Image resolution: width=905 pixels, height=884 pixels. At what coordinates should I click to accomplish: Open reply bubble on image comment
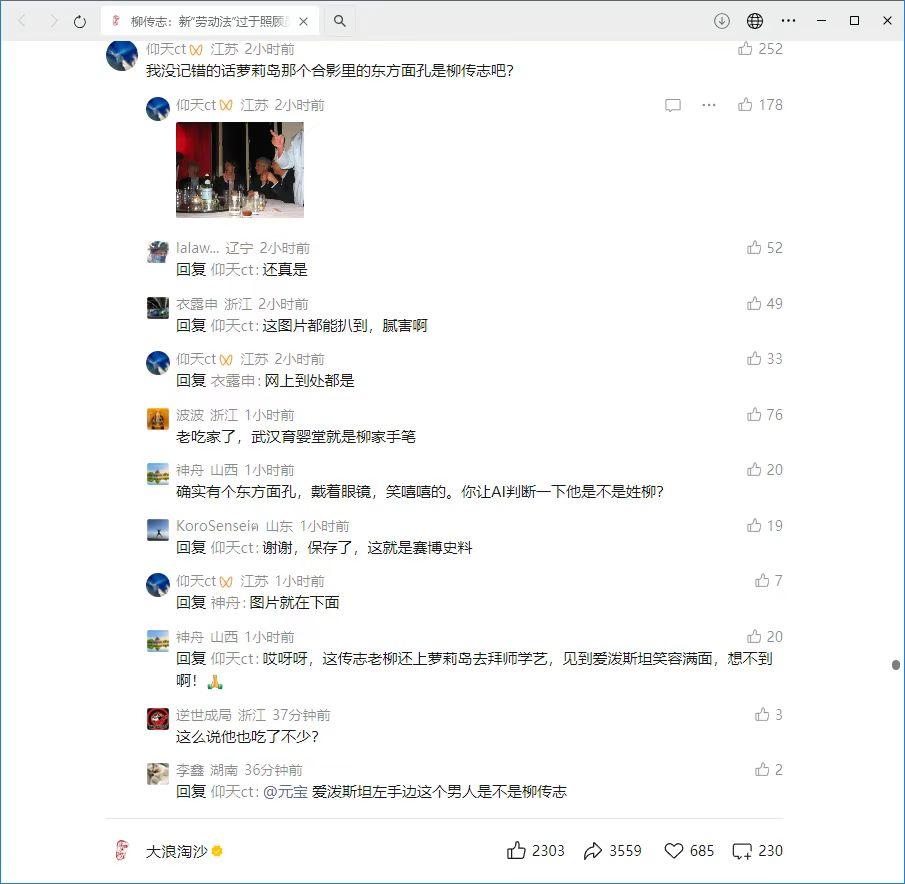673,105
